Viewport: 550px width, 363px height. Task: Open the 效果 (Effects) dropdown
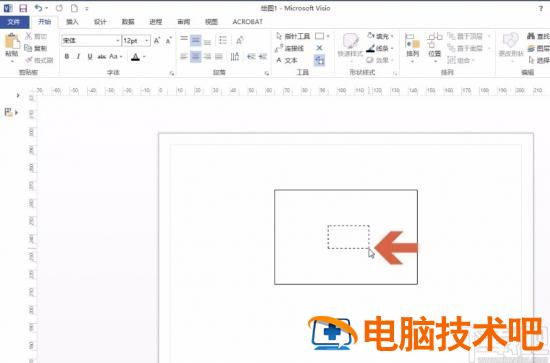click(x=380, y=60)
